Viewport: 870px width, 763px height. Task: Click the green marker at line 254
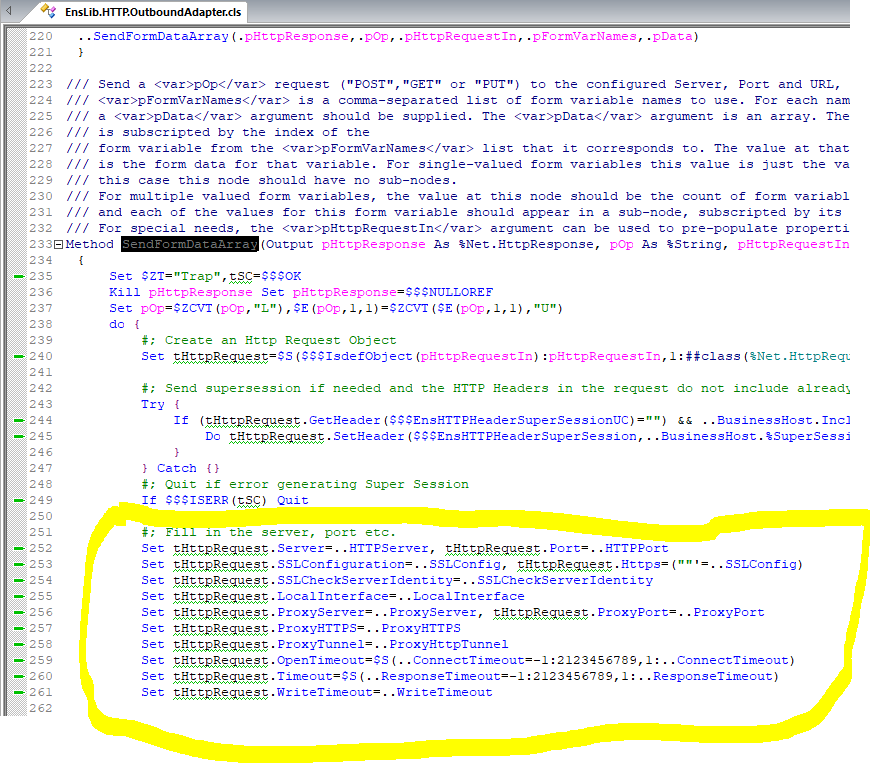[19, 580]
